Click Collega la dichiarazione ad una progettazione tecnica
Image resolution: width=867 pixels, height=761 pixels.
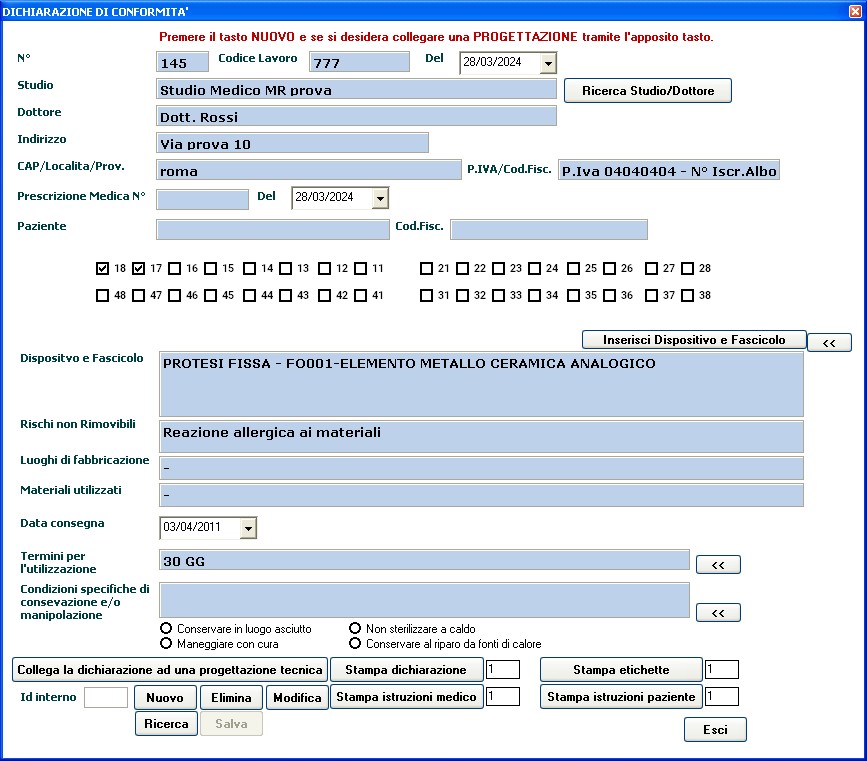tap(170, 670)
